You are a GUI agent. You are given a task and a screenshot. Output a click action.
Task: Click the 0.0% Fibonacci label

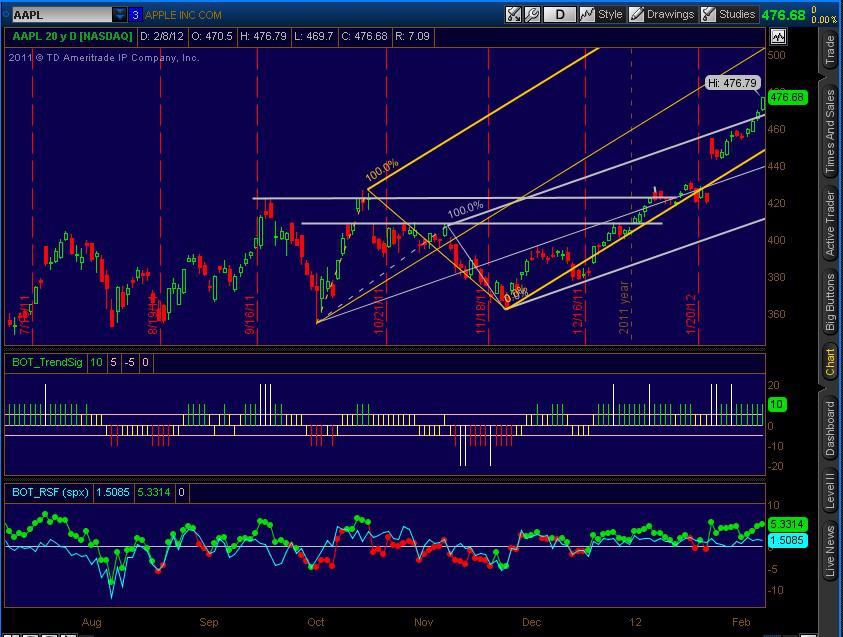[x=517, y=294]
